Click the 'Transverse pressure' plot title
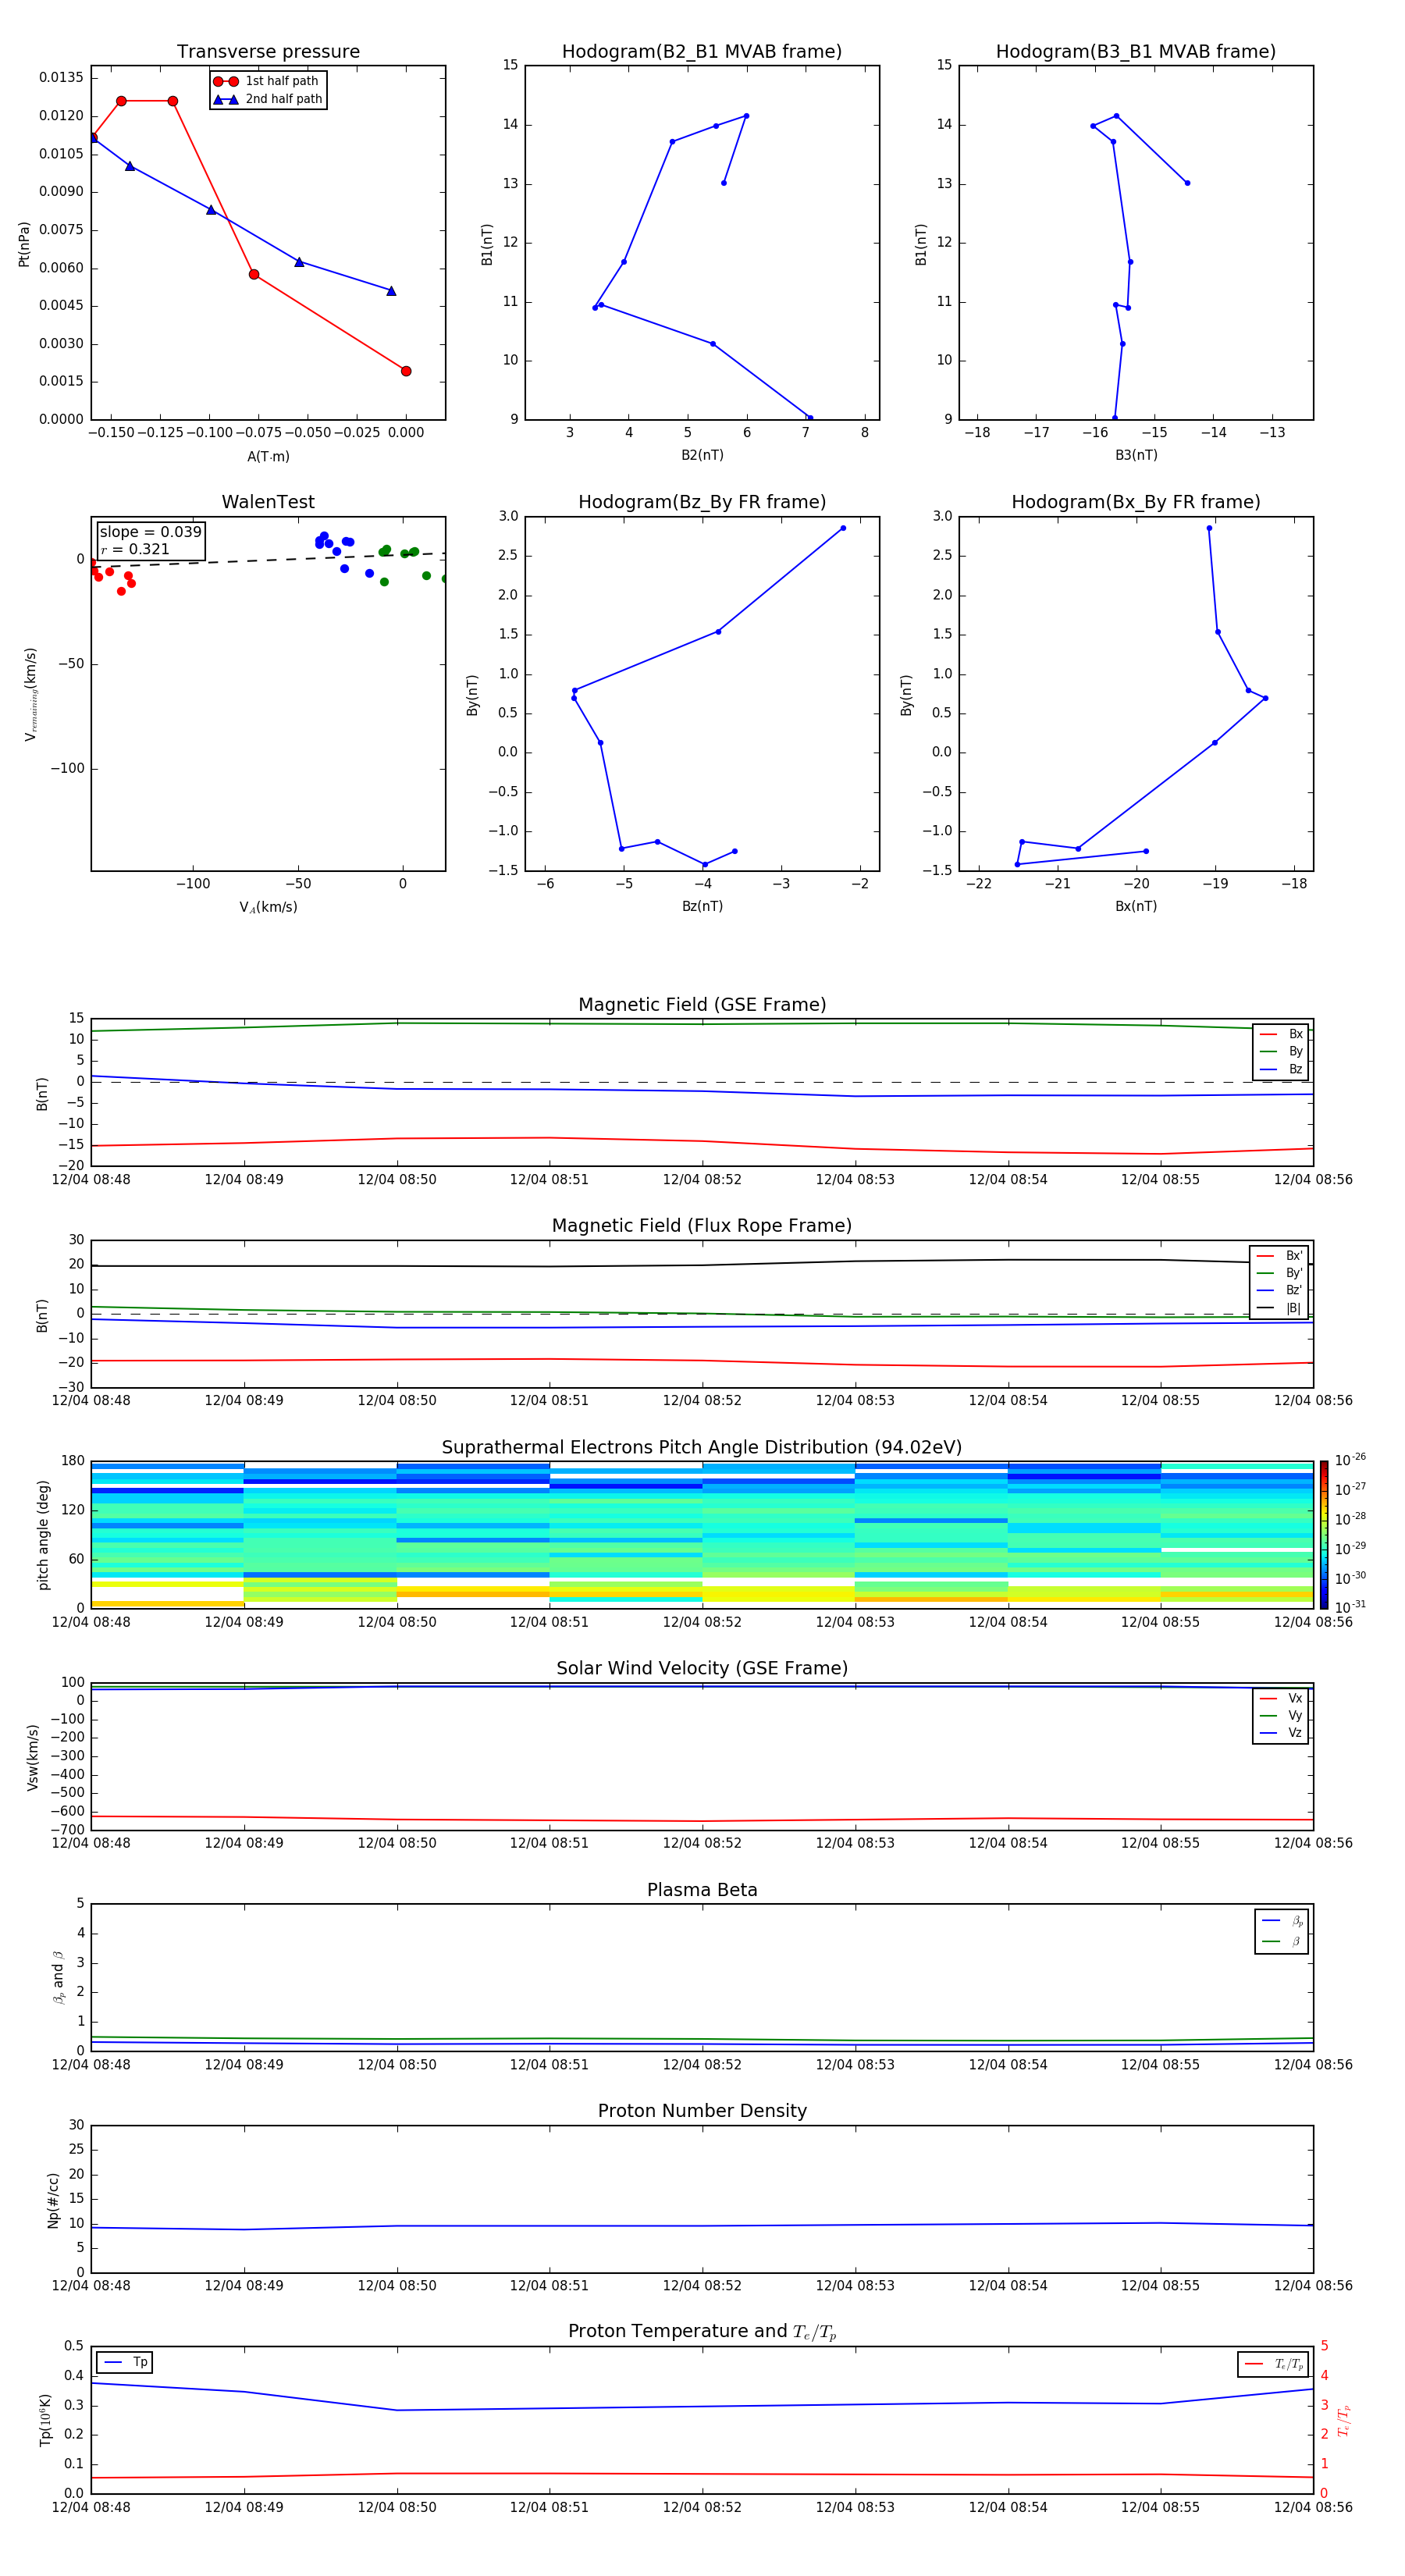The height and width of the screenshot is (2576, 1405). coord(268,52)
